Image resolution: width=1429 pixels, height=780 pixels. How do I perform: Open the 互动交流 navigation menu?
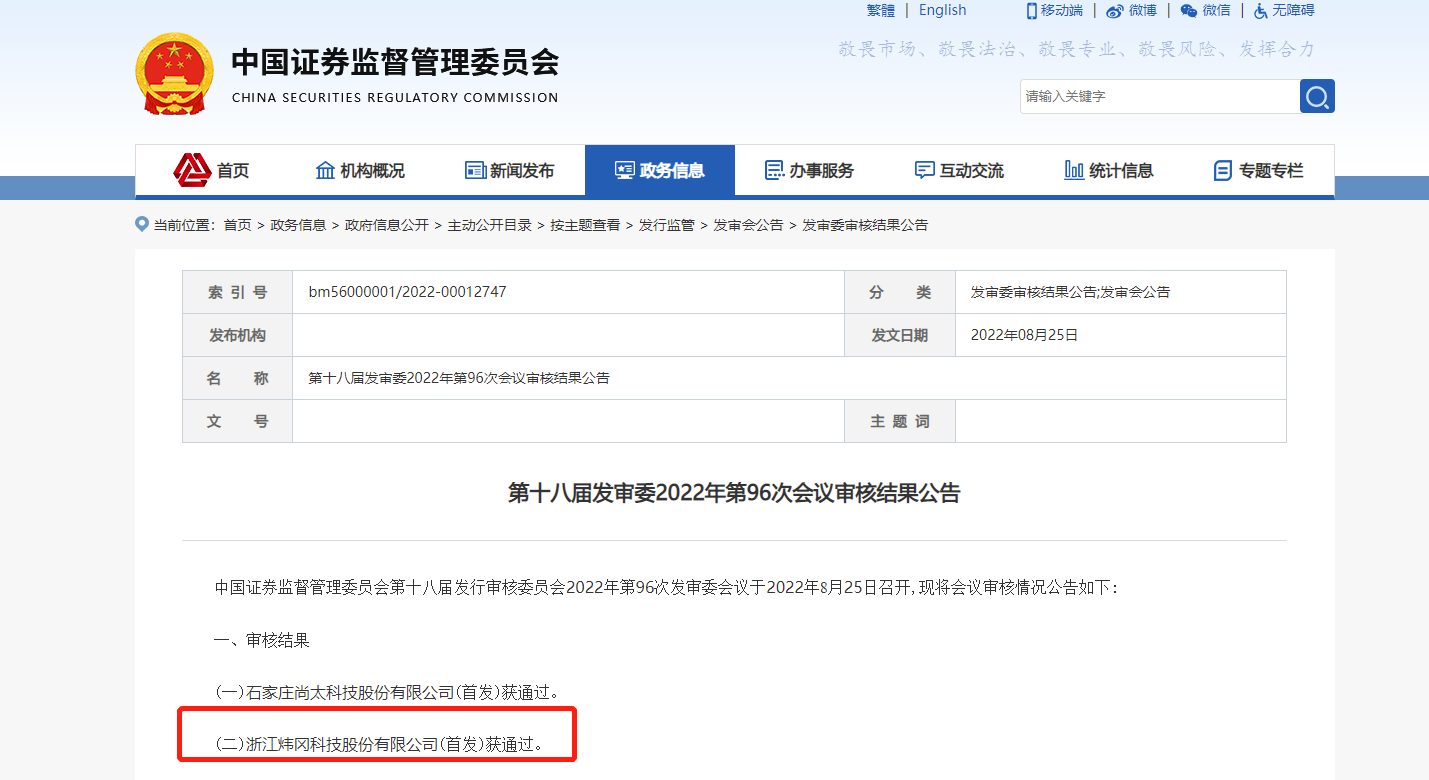[x=972, y=171]
